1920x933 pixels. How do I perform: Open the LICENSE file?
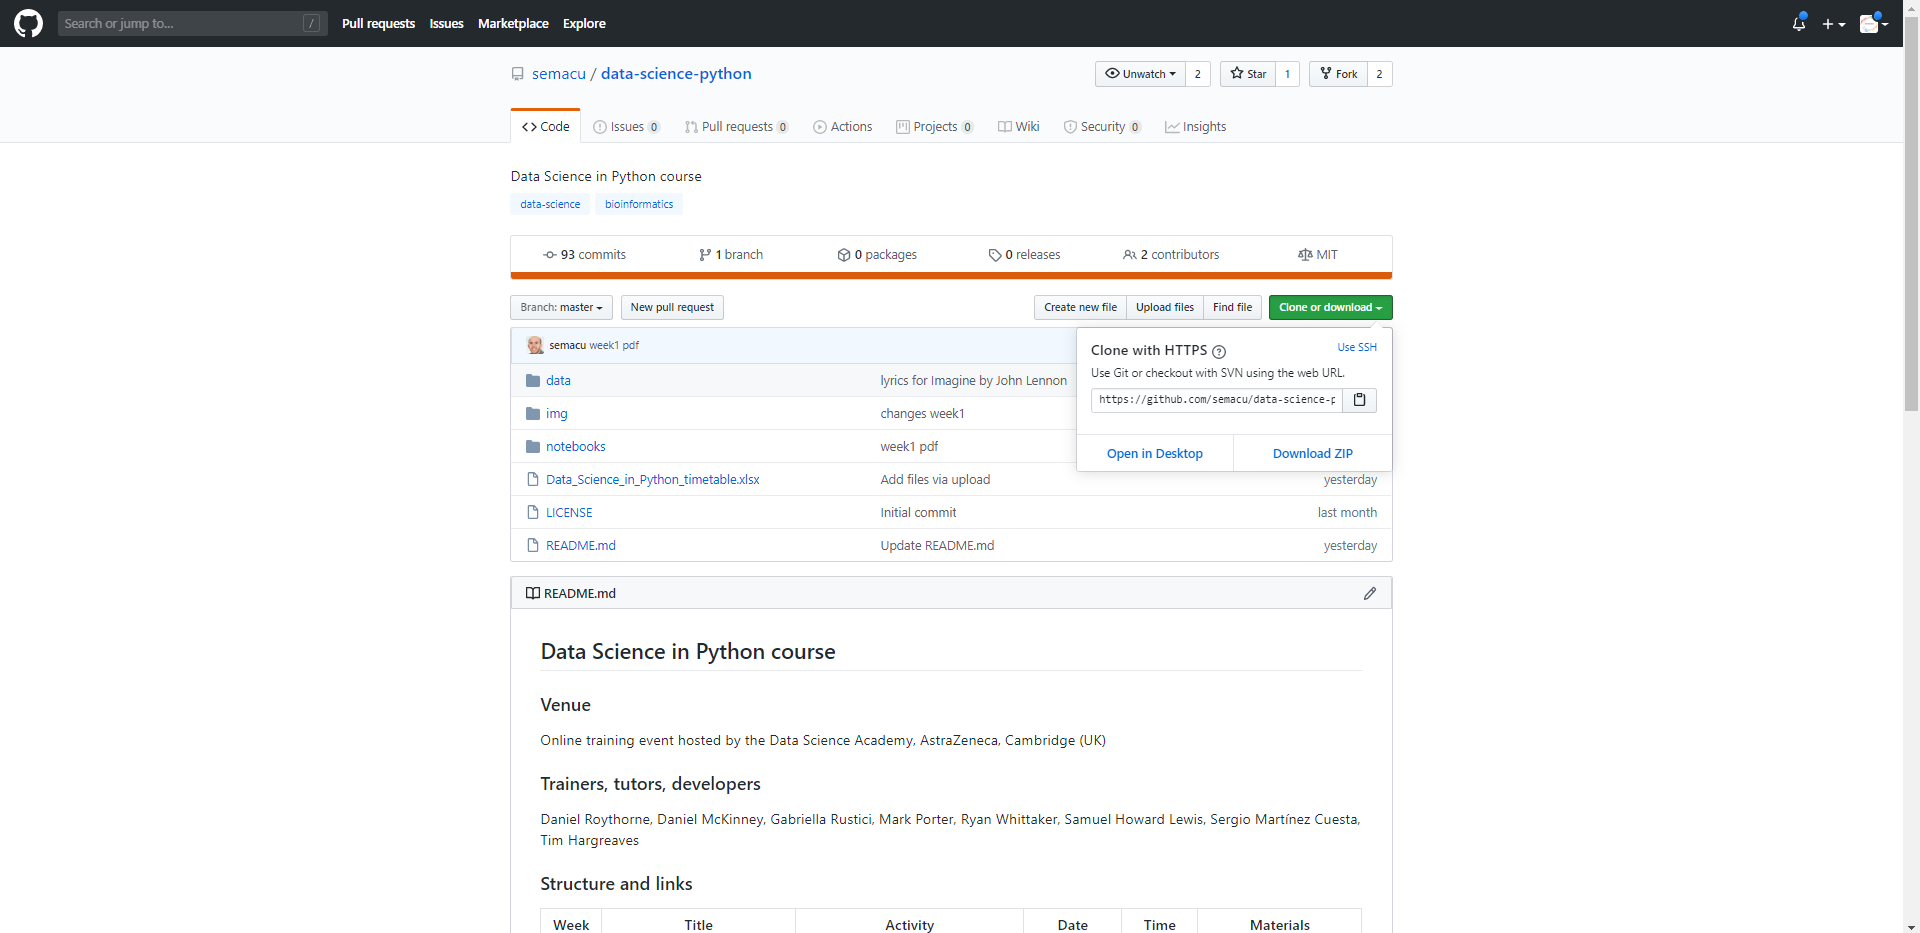pos(569,513)
